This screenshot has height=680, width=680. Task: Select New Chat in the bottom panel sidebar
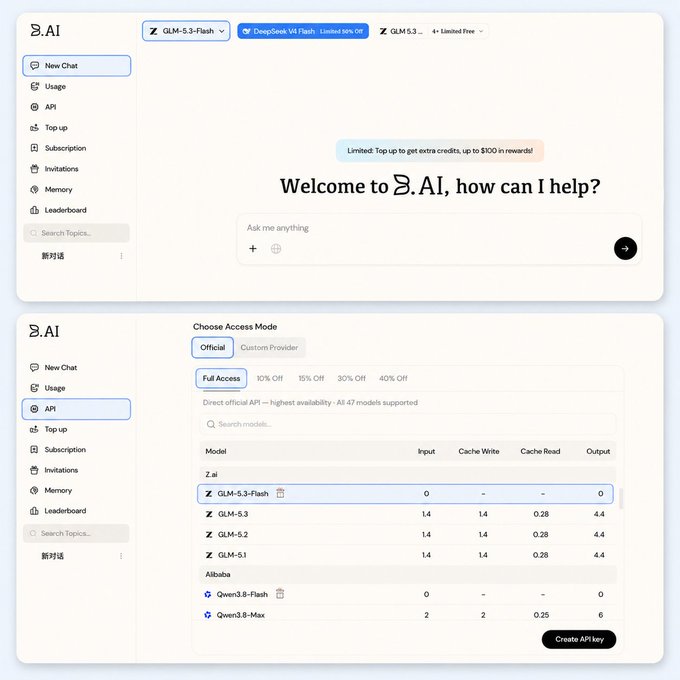click(76, 367)
